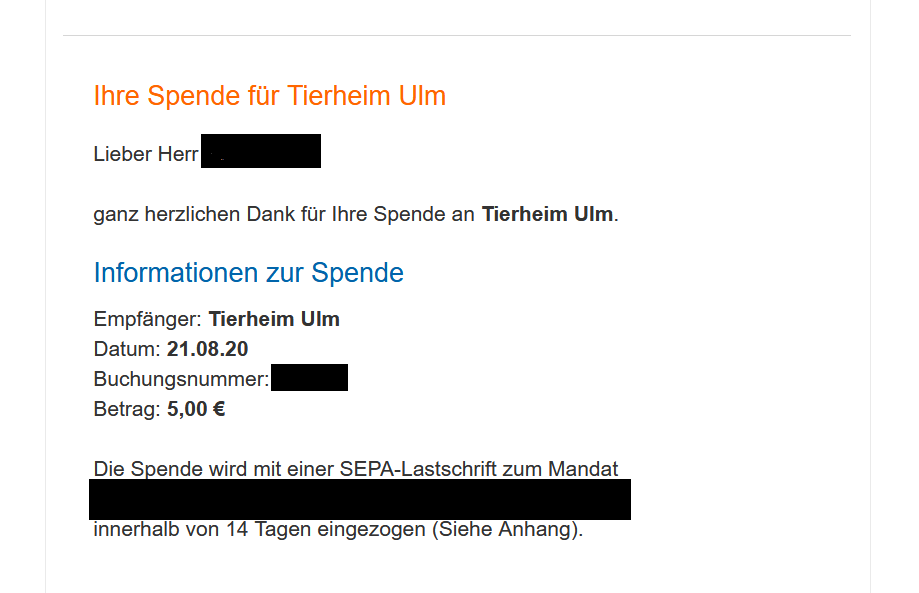The image size is (919, 593).
Task: Click the 'Datum:' label
Action: (127, 349)
